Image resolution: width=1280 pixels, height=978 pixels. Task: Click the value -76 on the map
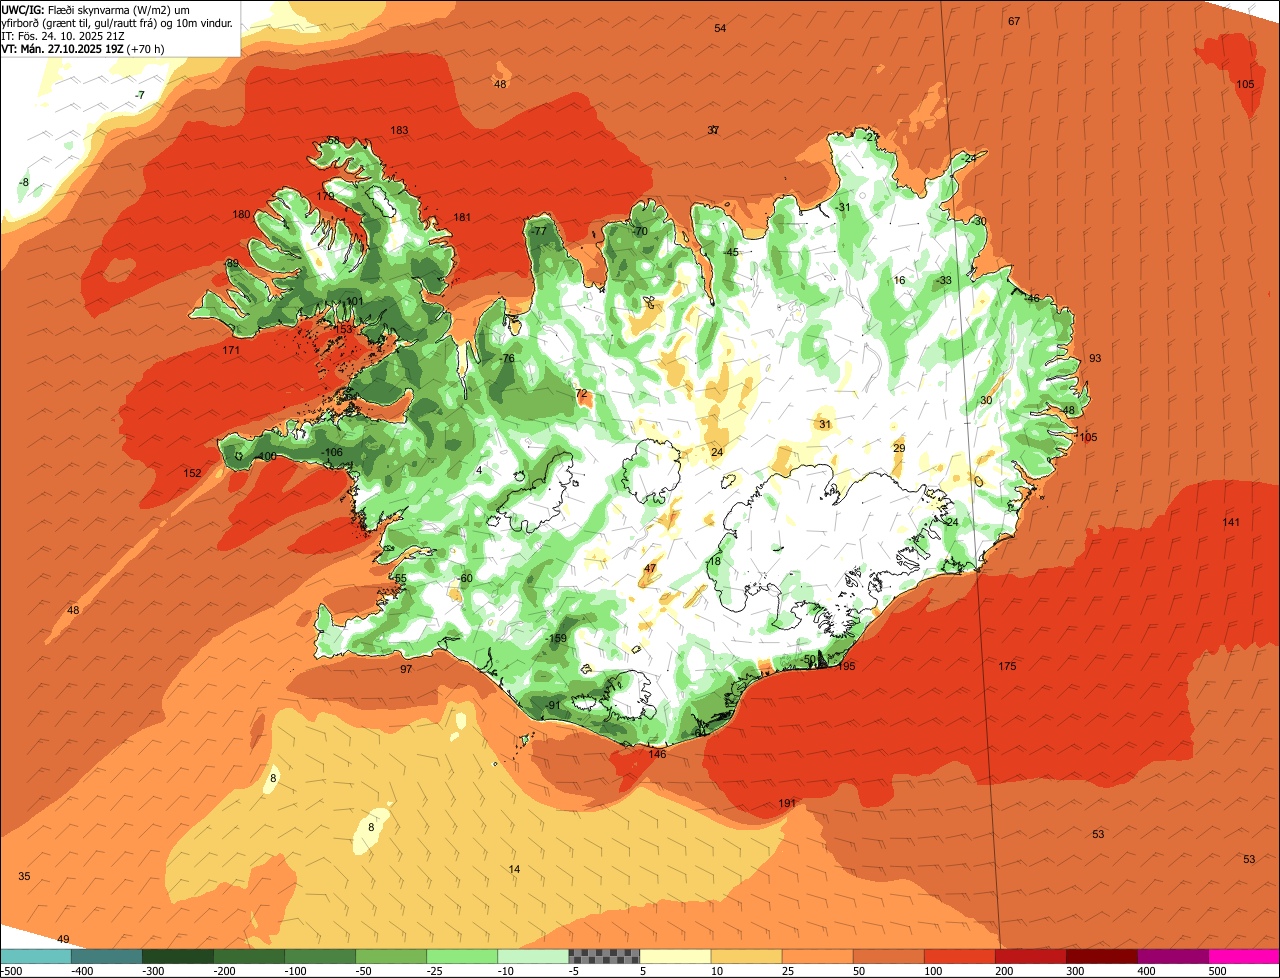[x=507, y=359]
